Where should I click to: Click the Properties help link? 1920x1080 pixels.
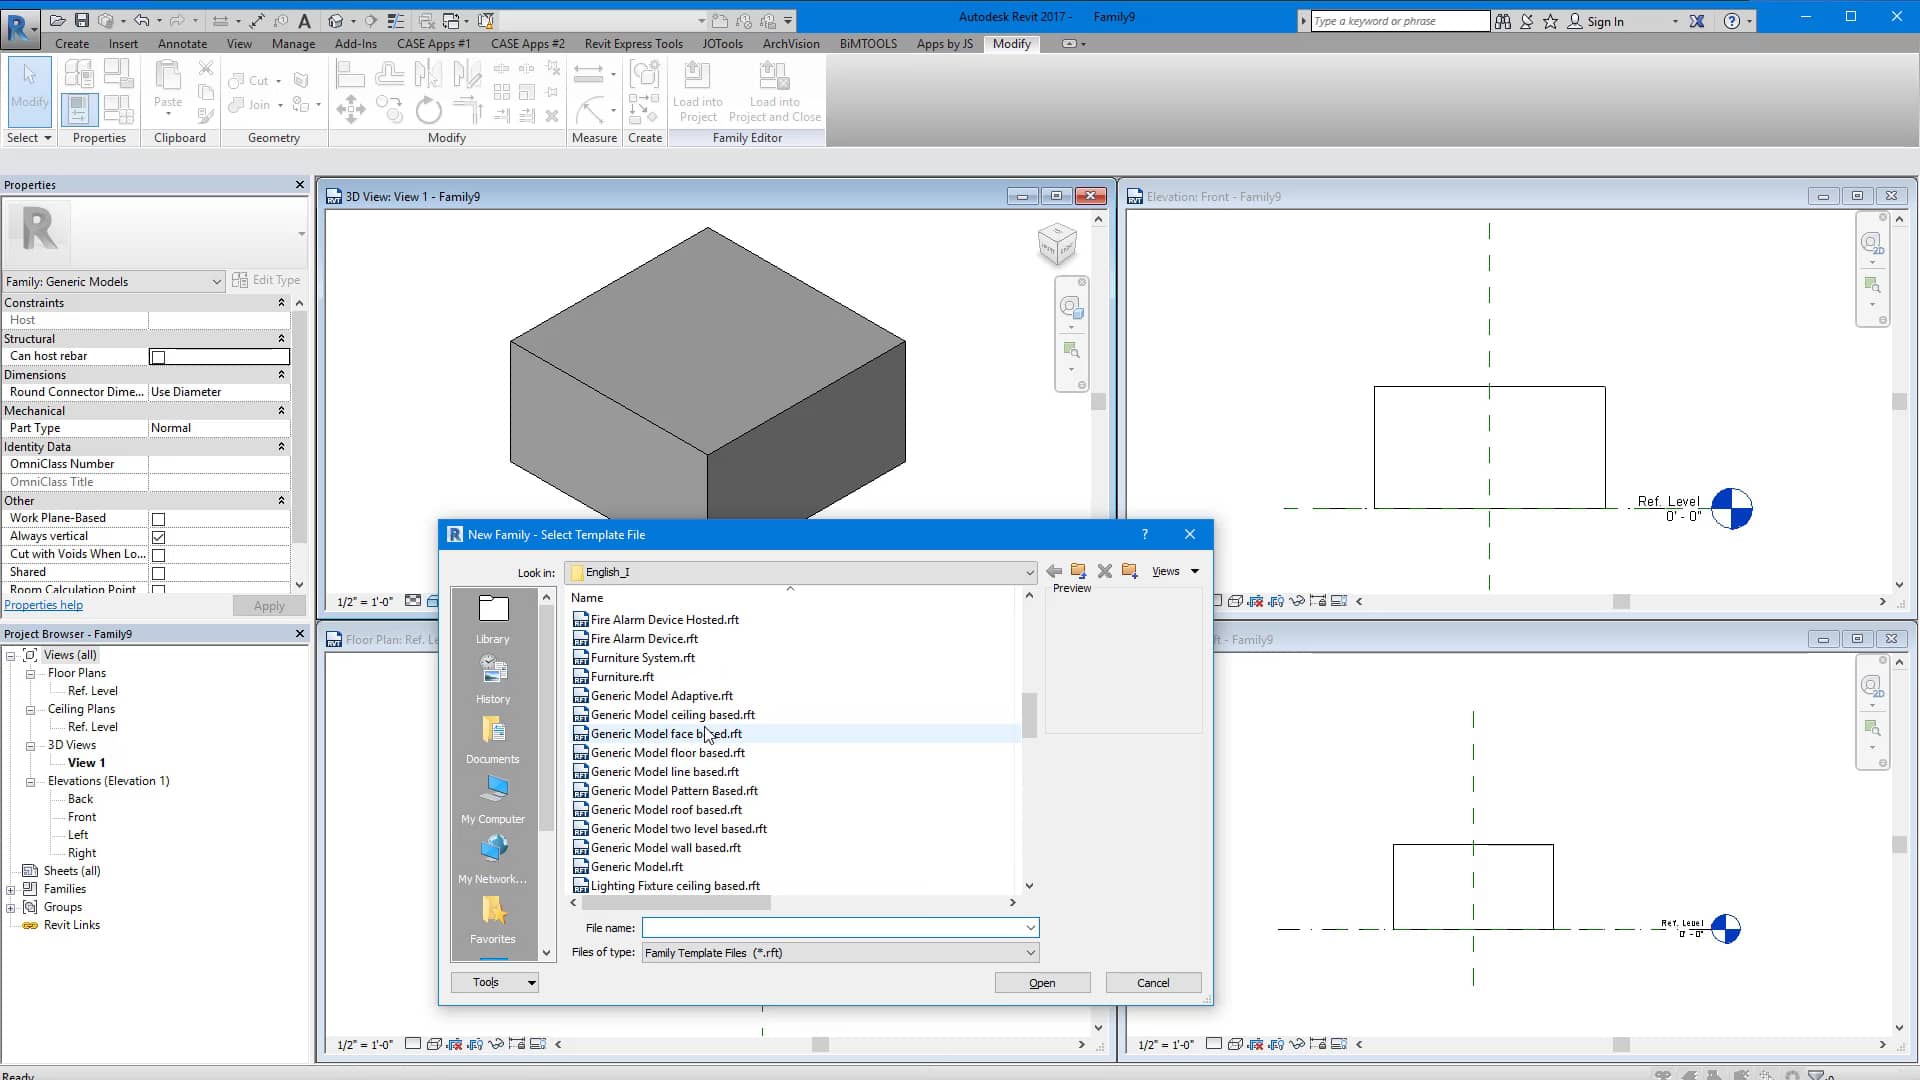coord(43,604)
